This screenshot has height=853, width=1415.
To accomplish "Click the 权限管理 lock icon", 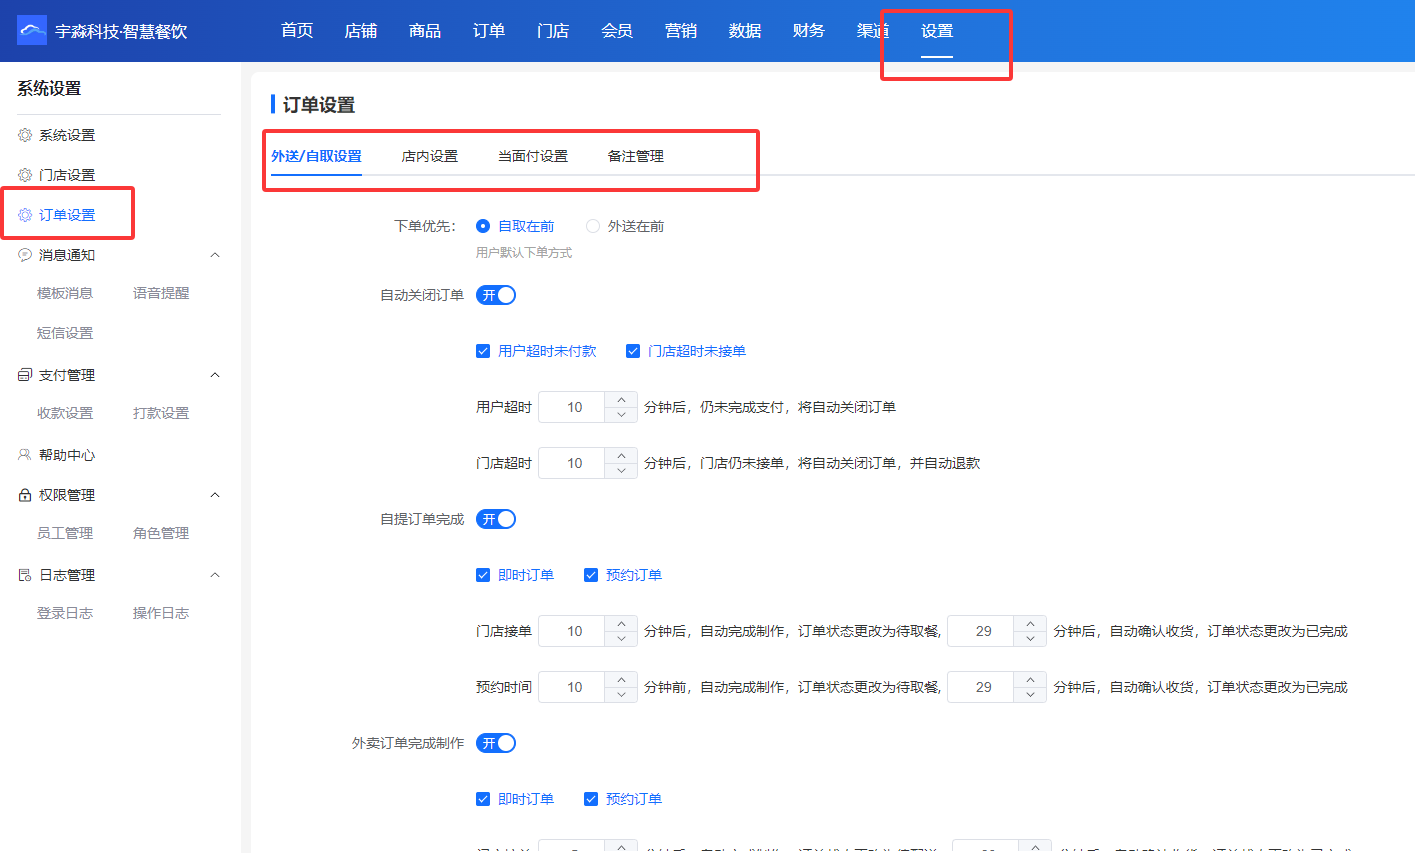I will click(x=25, y=495).
